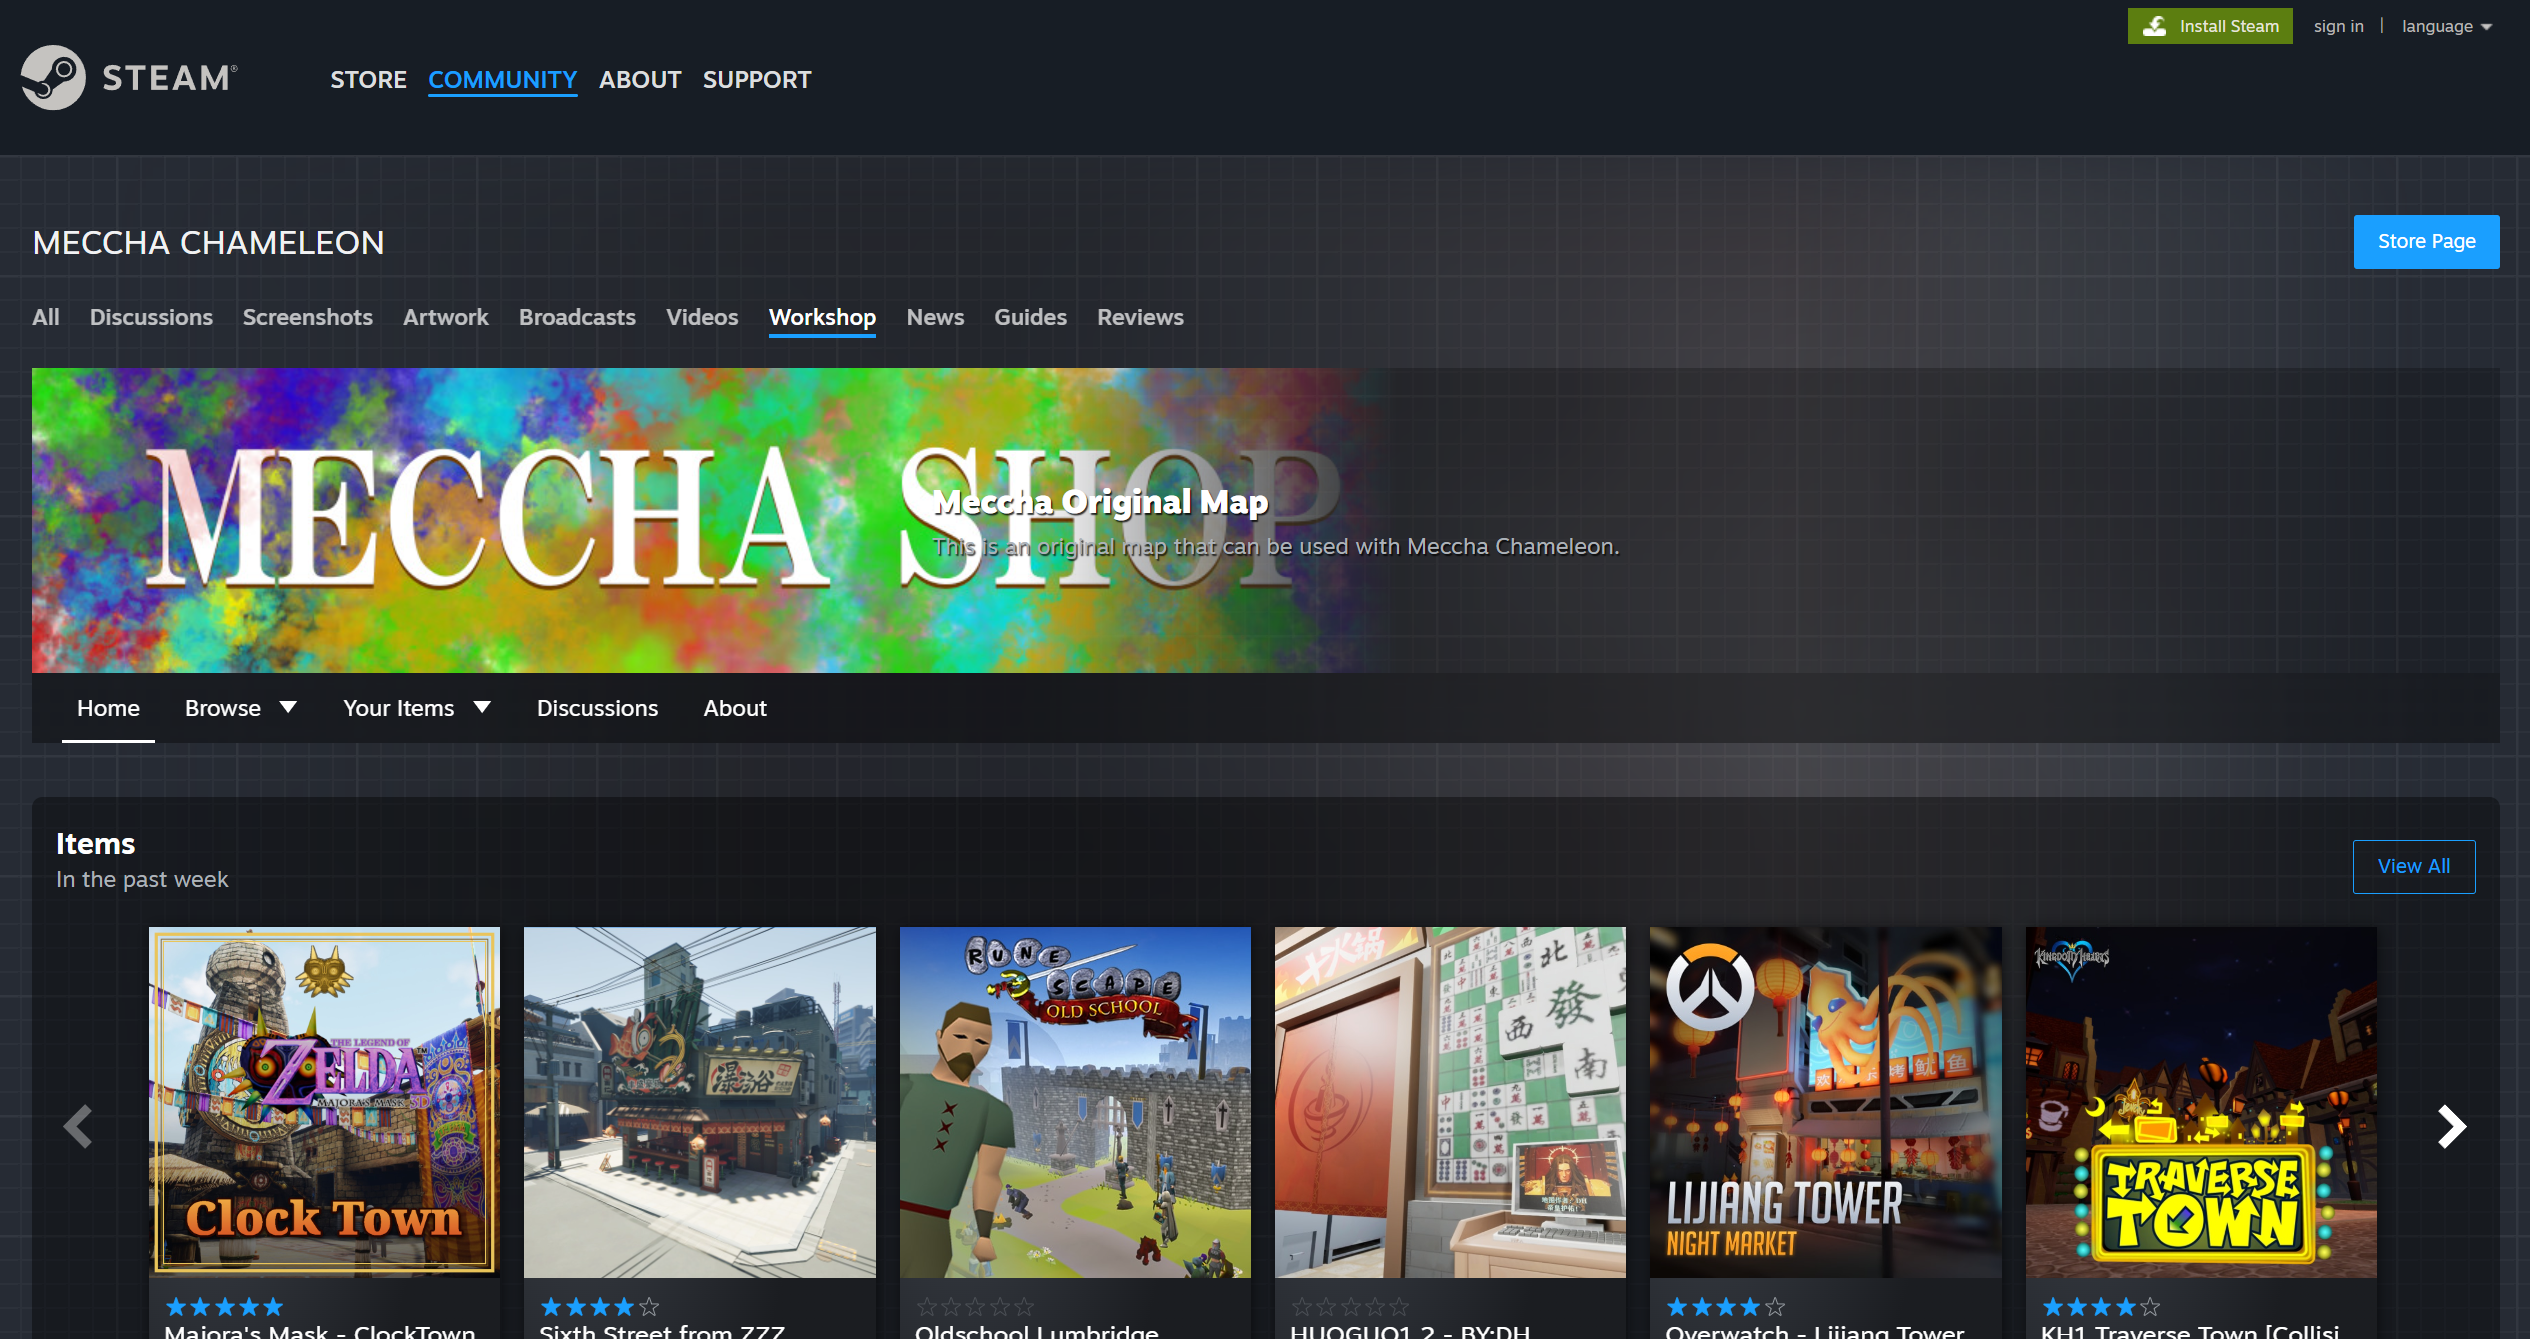The image size is (2530, 1339).
Task: Expand the Browse dropdown menu
Action: tap(241, 708)
